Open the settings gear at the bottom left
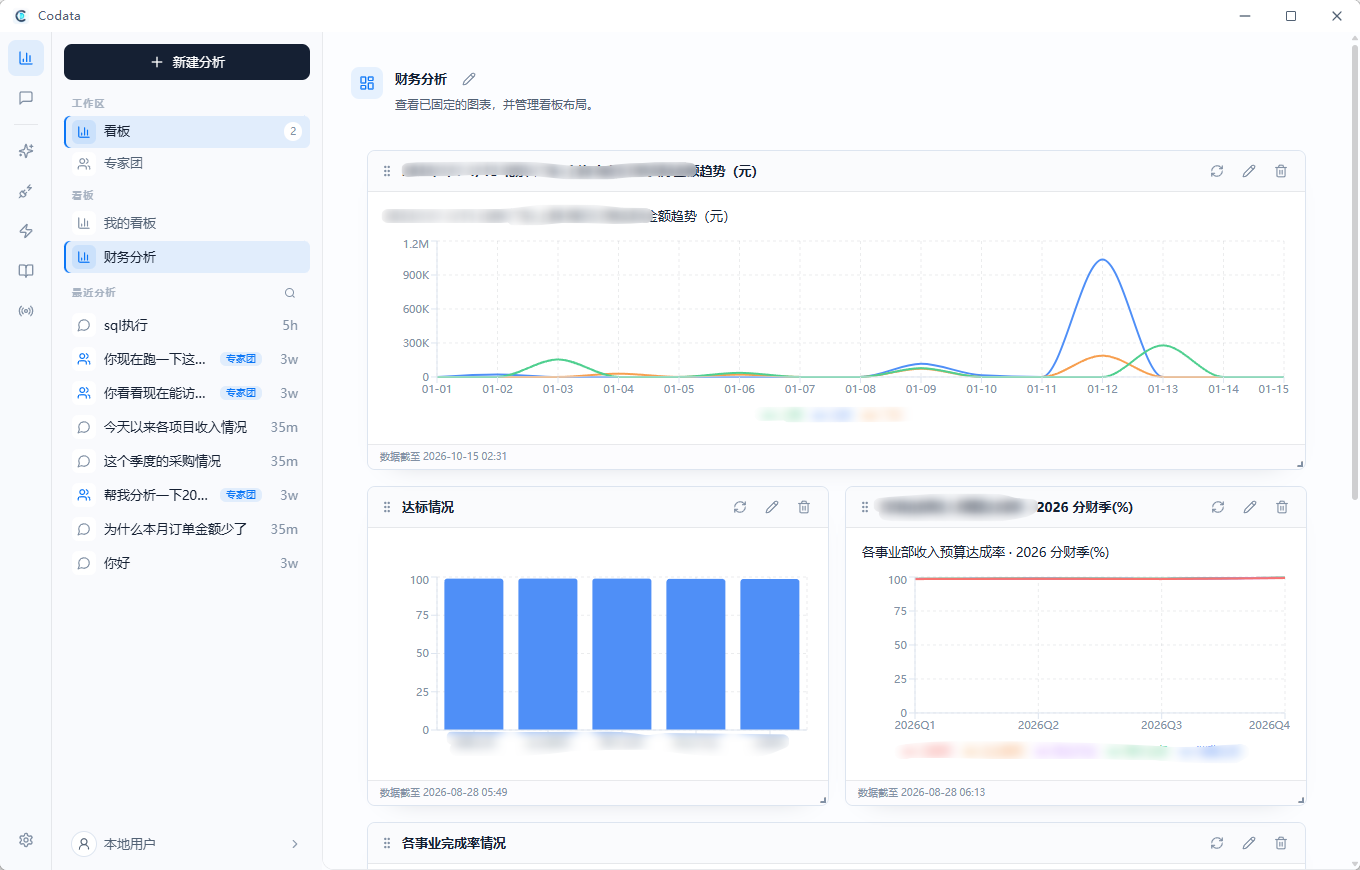The height and width of the screenshot is (870, 1360). tap(26, 840)
